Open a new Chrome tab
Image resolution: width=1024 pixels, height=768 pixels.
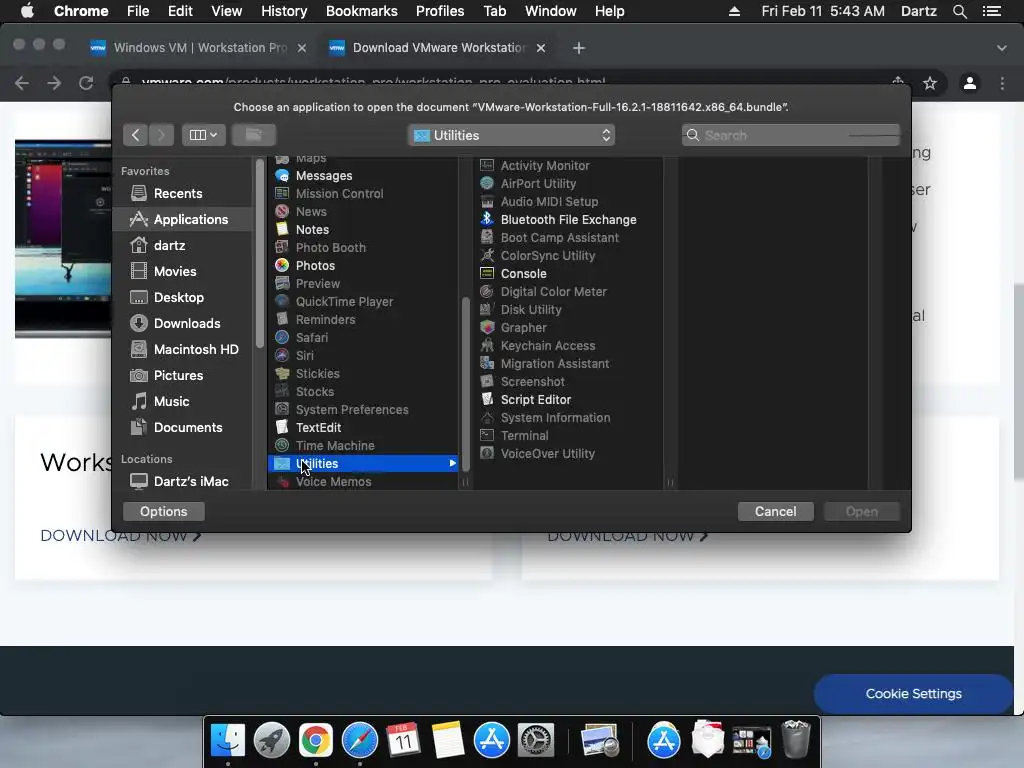click(578, 48)
